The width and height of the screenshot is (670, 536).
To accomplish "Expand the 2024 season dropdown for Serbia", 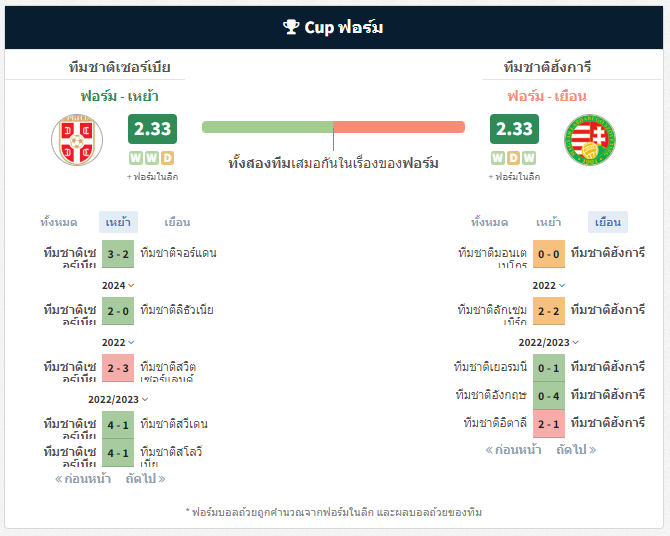I will tap(118, 285).
